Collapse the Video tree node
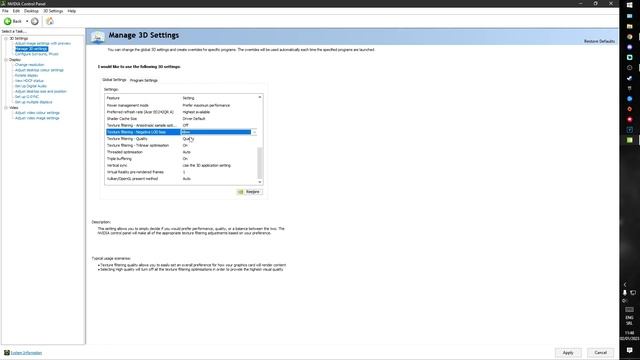 (6, 108)
